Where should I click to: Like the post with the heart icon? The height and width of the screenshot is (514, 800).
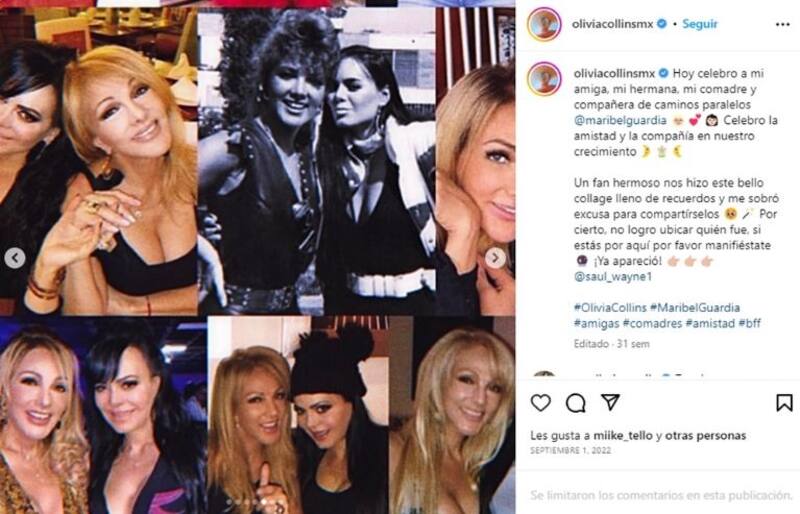point(540,403)
